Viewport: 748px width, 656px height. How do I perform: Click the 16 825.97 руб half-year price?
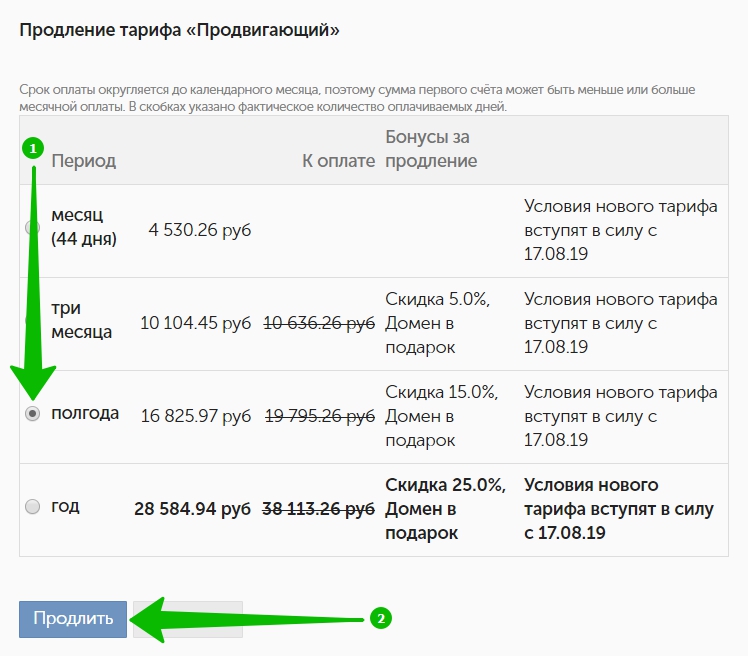[195, 416]
